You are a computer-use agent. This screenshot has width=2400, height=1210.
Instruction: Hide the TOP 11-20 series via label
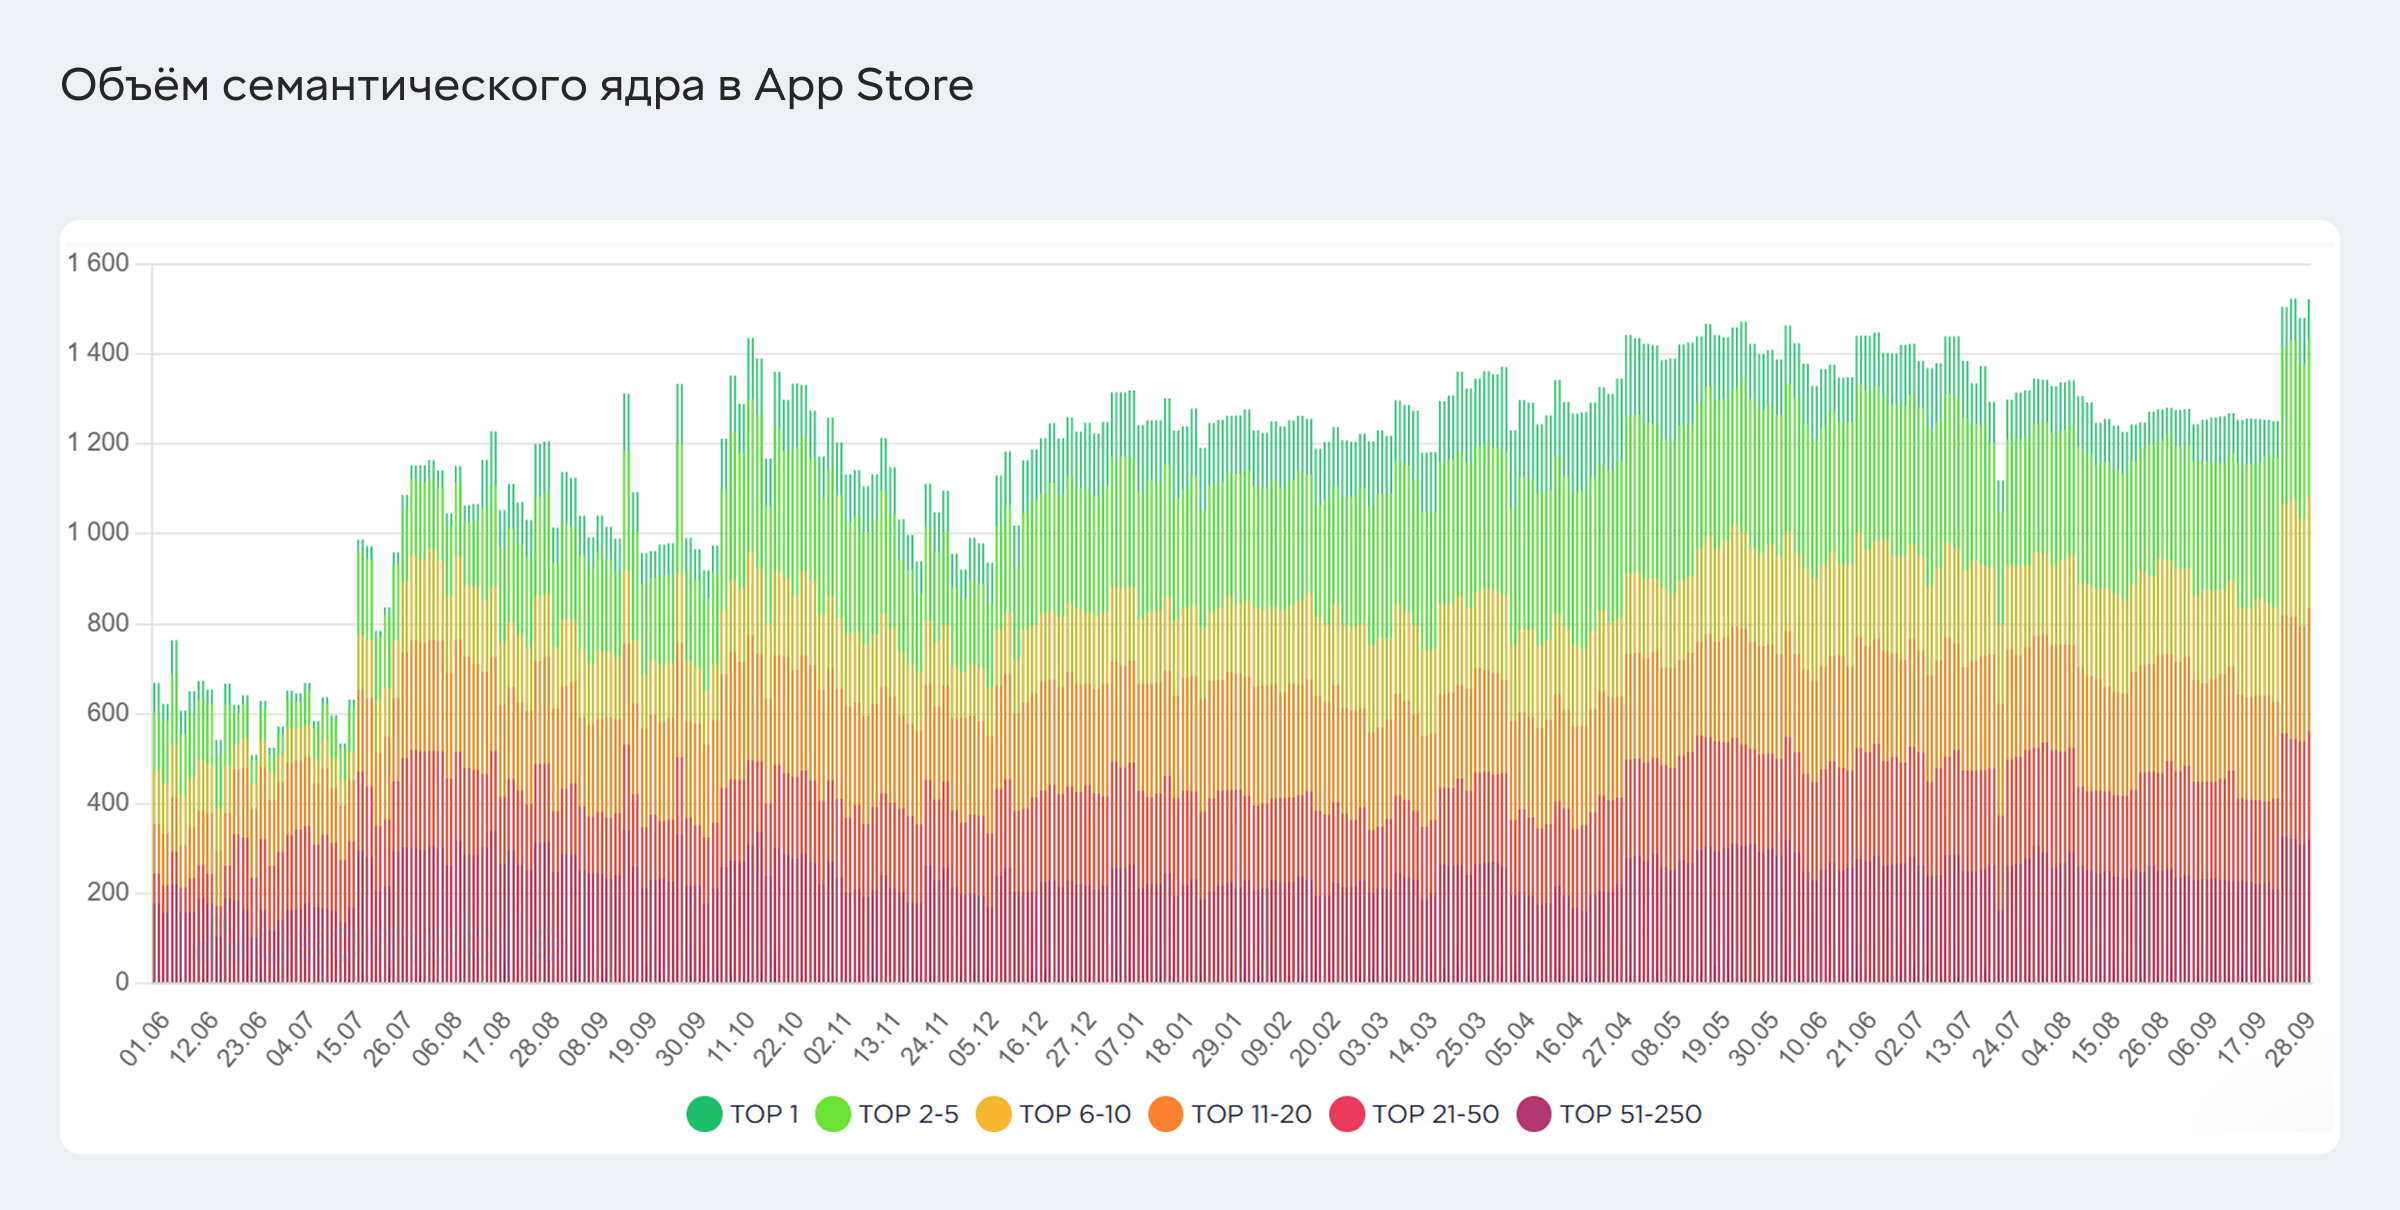point(1251,1114)
